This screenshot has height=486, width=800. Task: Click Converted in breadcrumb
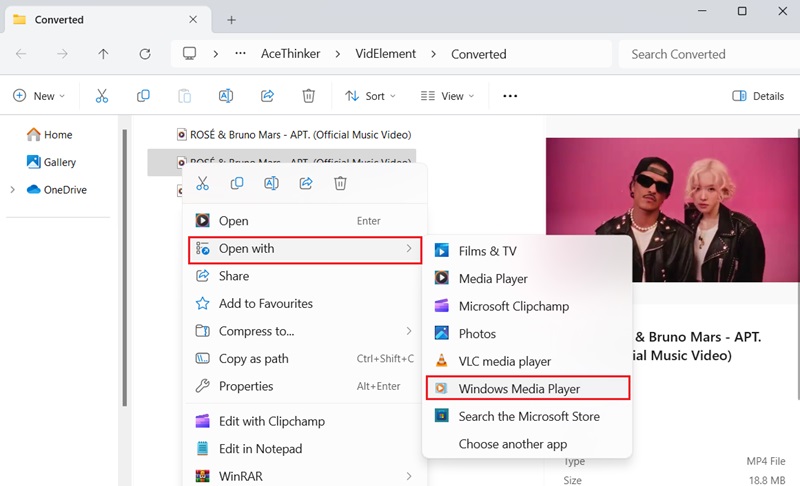tap(479, 54)
